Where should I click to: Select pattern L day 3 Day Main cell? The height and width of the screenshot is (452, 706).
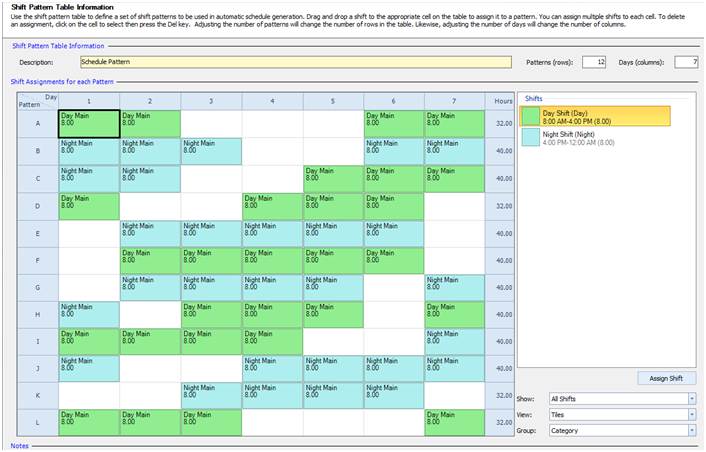click(x=211, y=423)
